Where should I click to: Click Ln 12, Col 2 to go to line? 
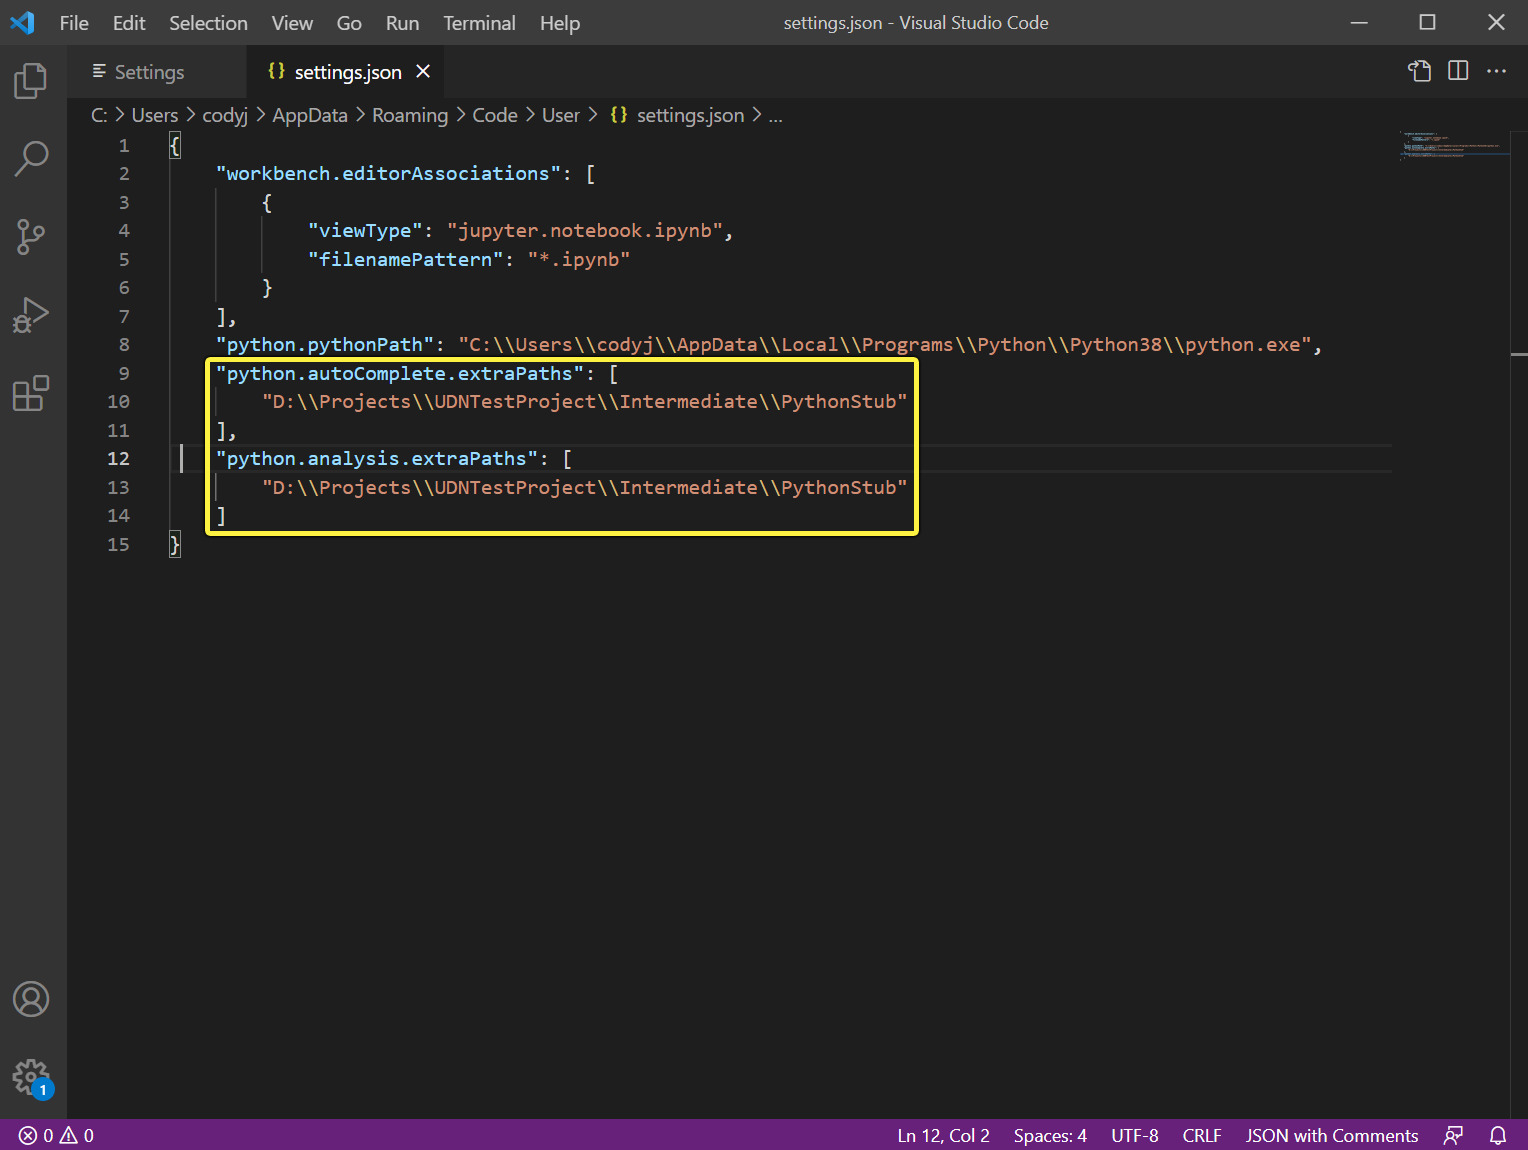point(942,1135)
